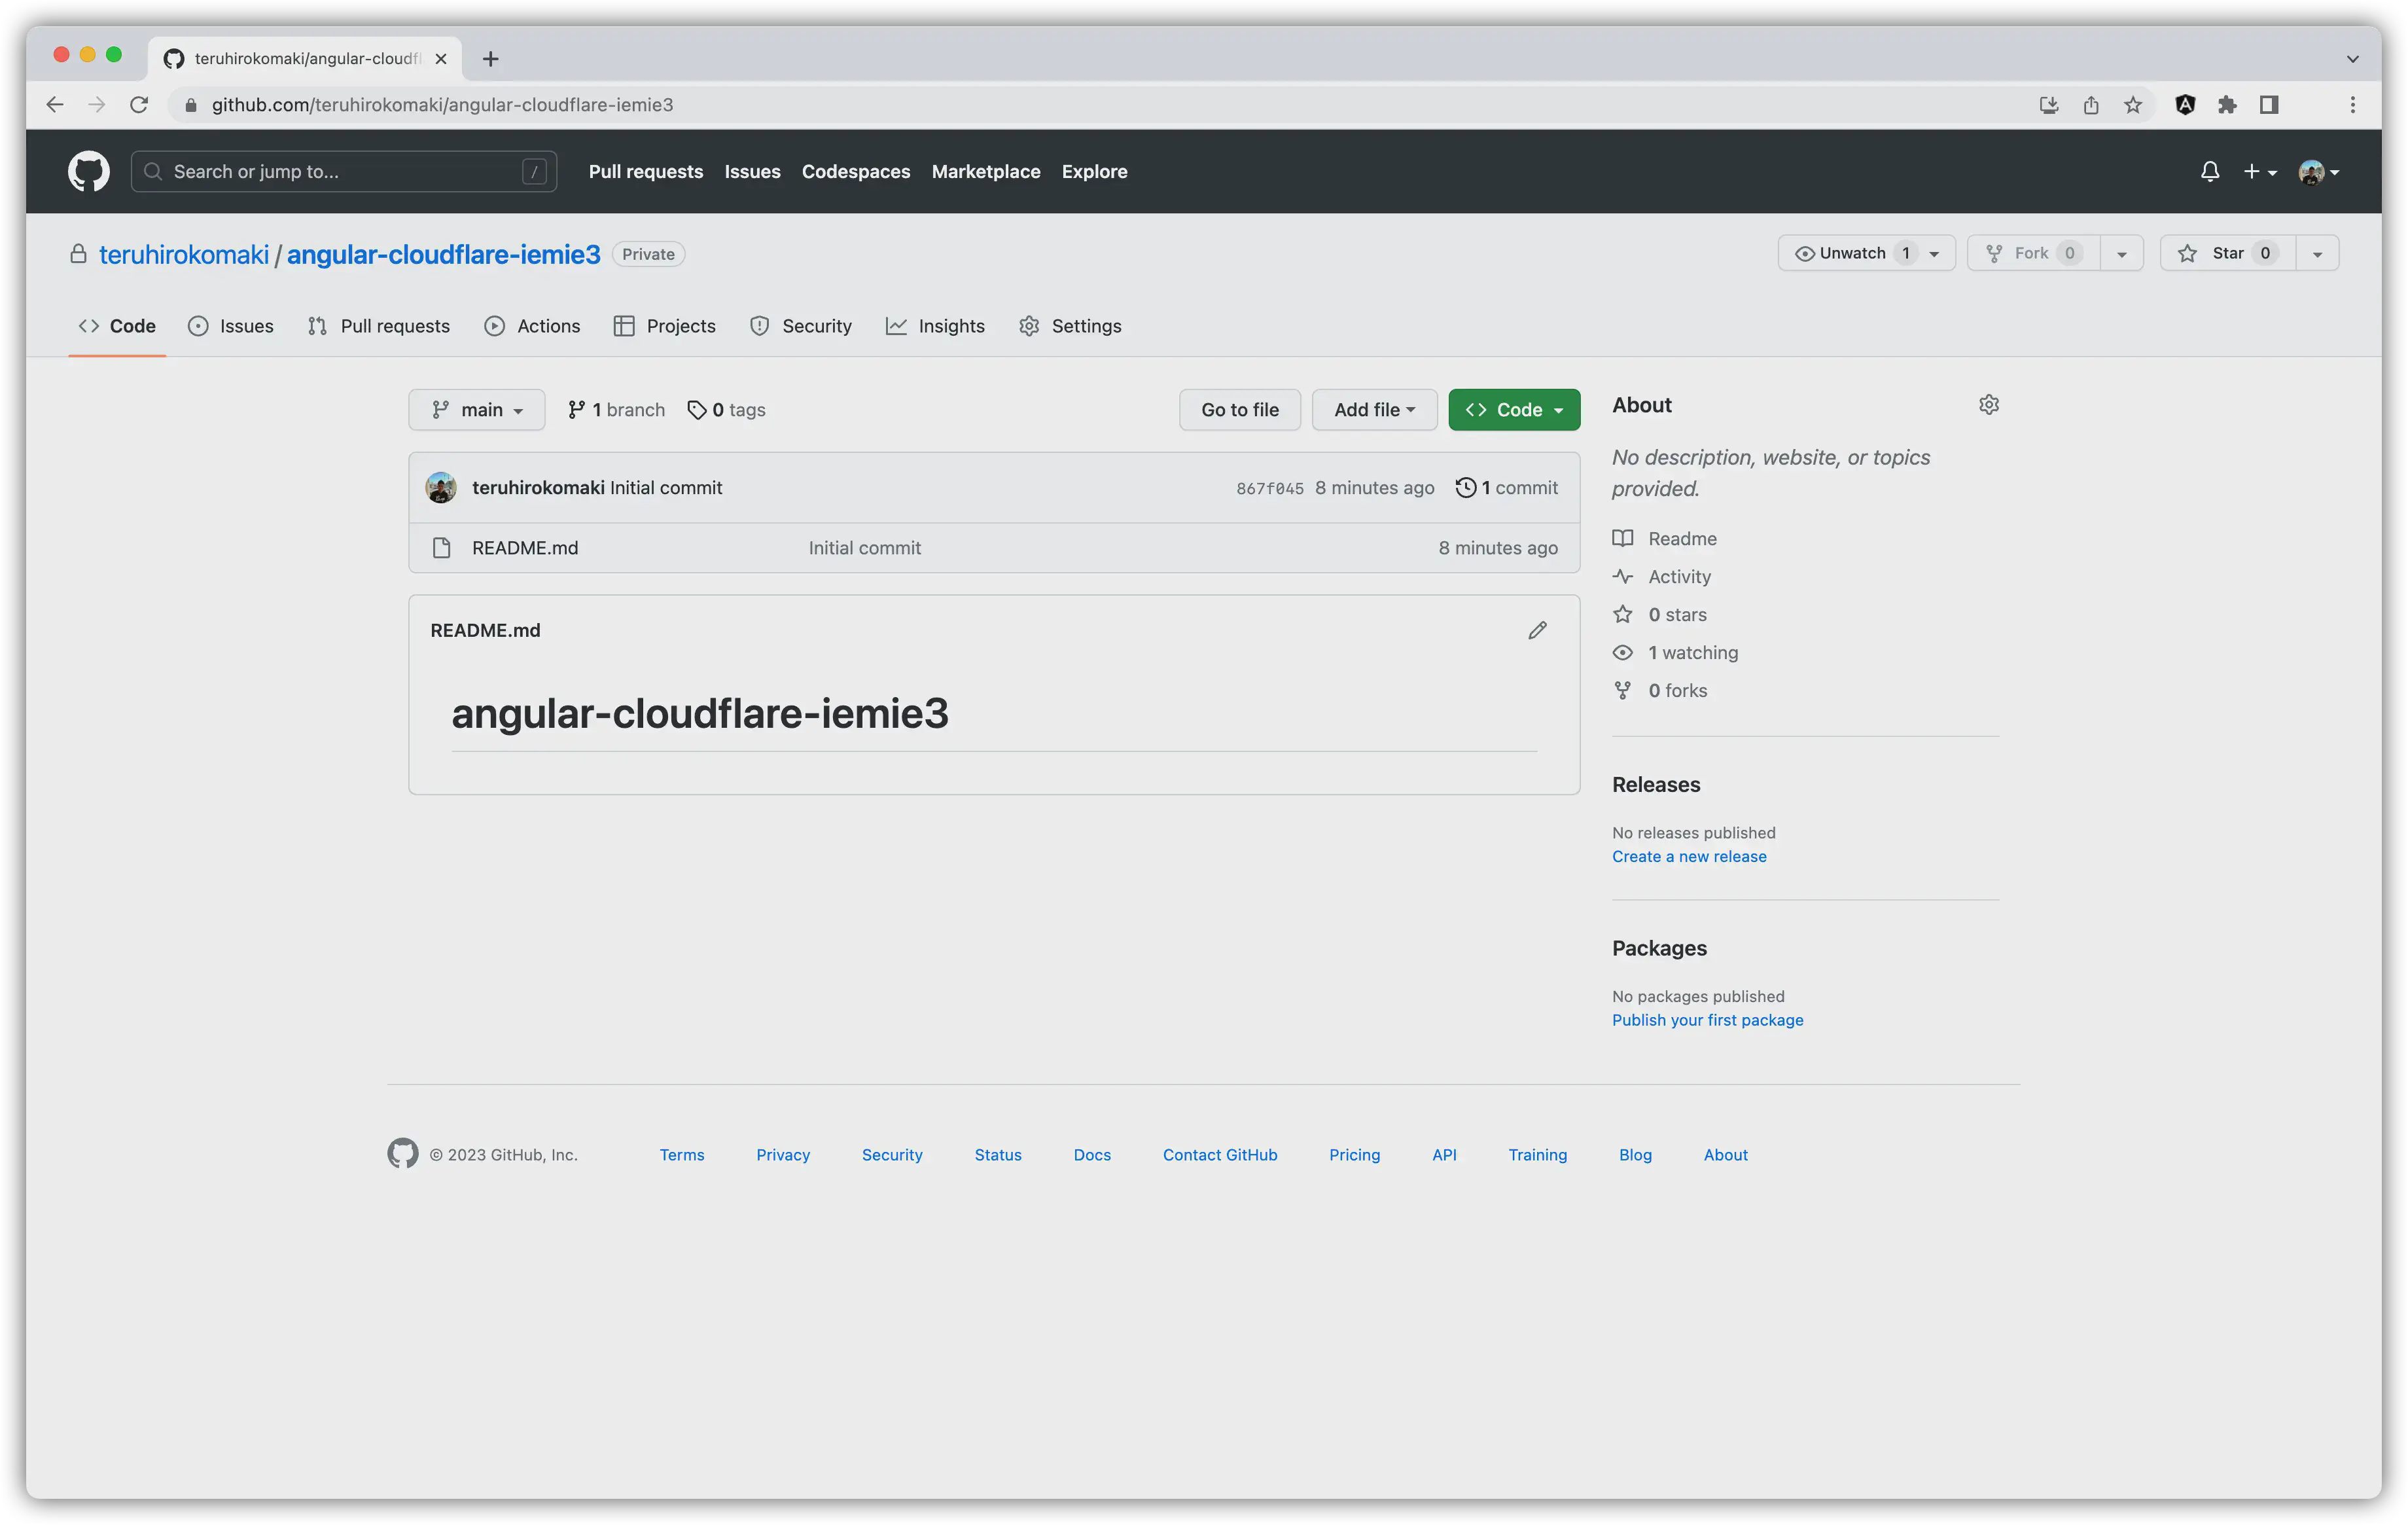Image resolution: width=2408 pixels, height=1525 pixels.
Task: Open the repository Security tab
Action: click(800, 325)
